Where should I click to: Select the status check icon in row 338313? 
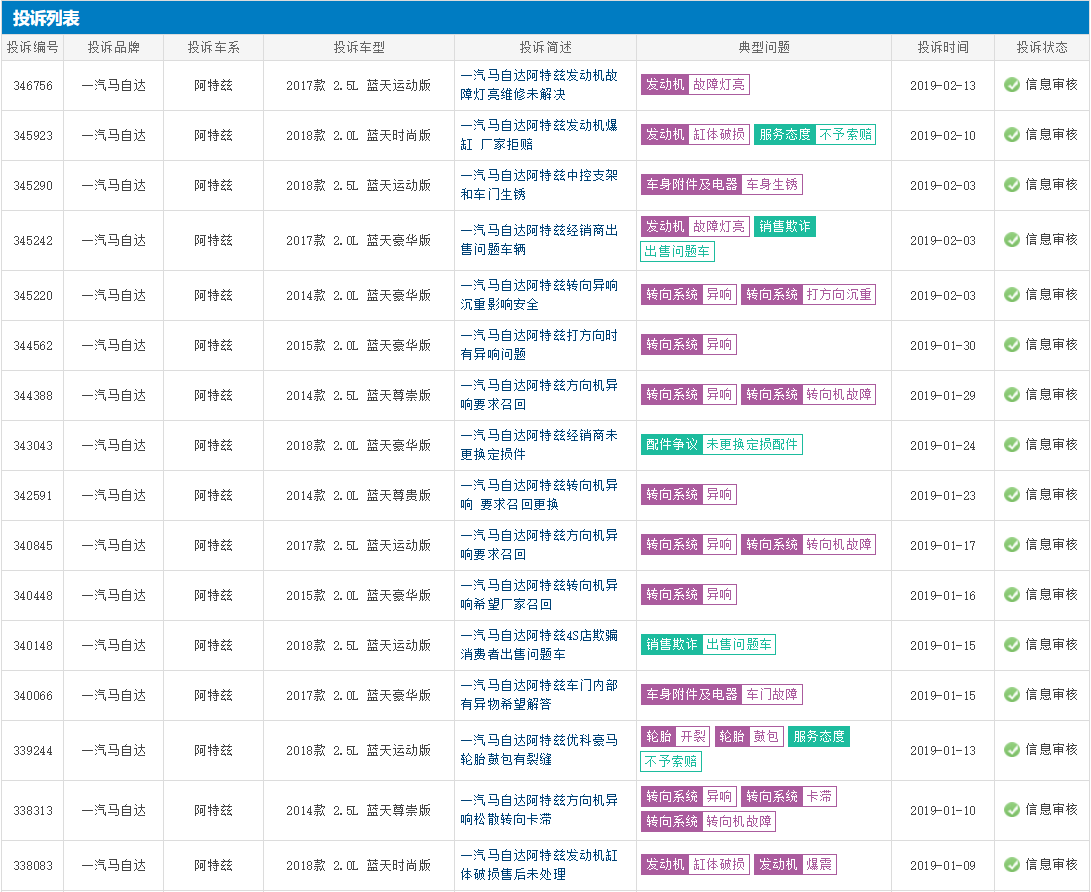1012,811
